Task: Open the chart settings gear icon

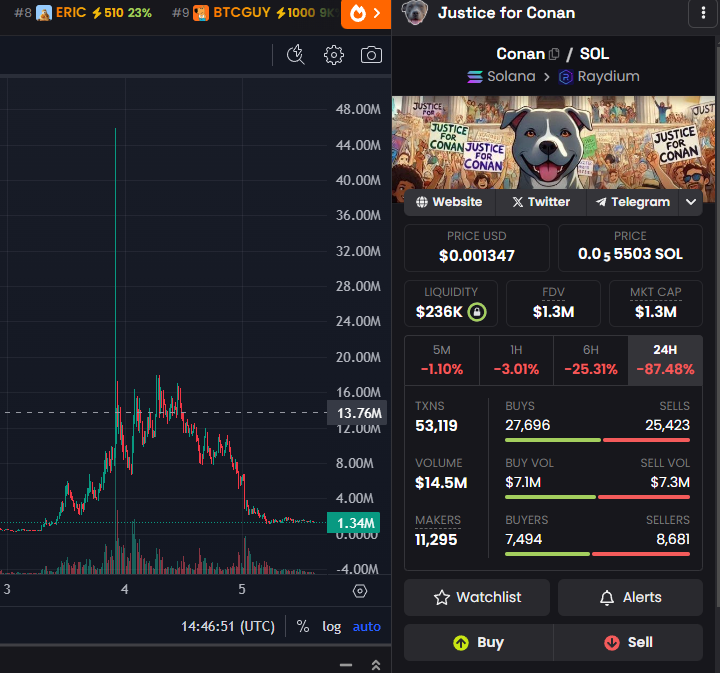Action: tap(333, 55)
